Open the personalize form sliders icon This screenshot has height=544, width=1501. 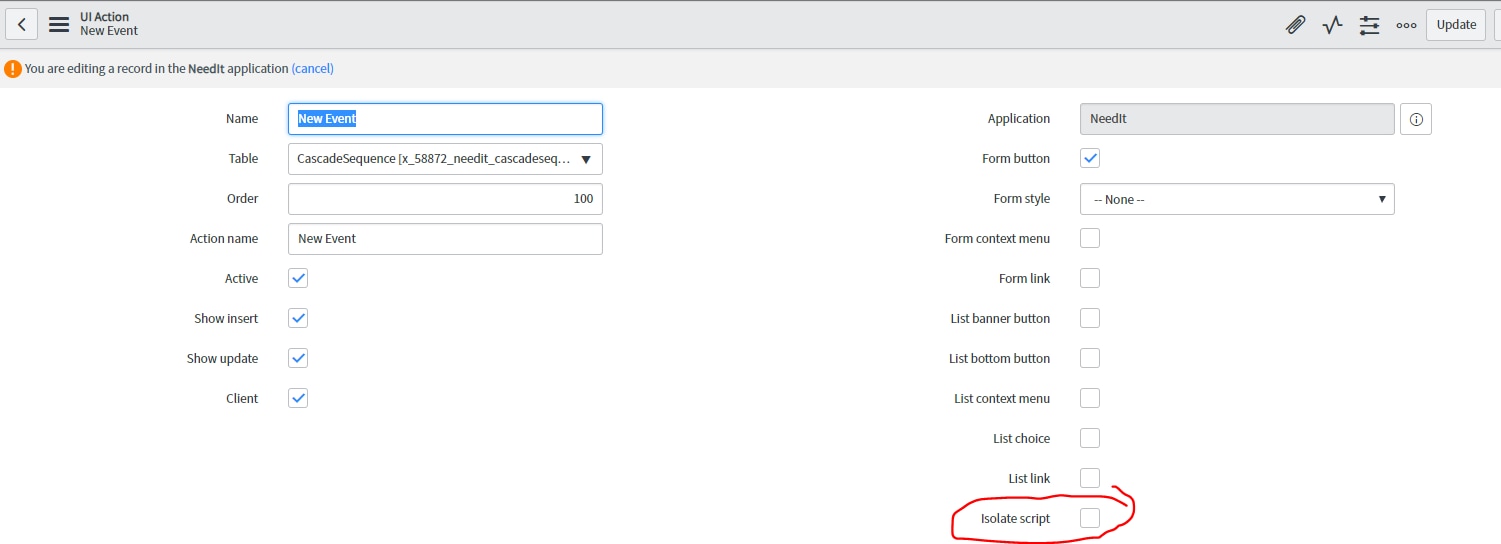pyautogui.click(x=1369, y=25)
